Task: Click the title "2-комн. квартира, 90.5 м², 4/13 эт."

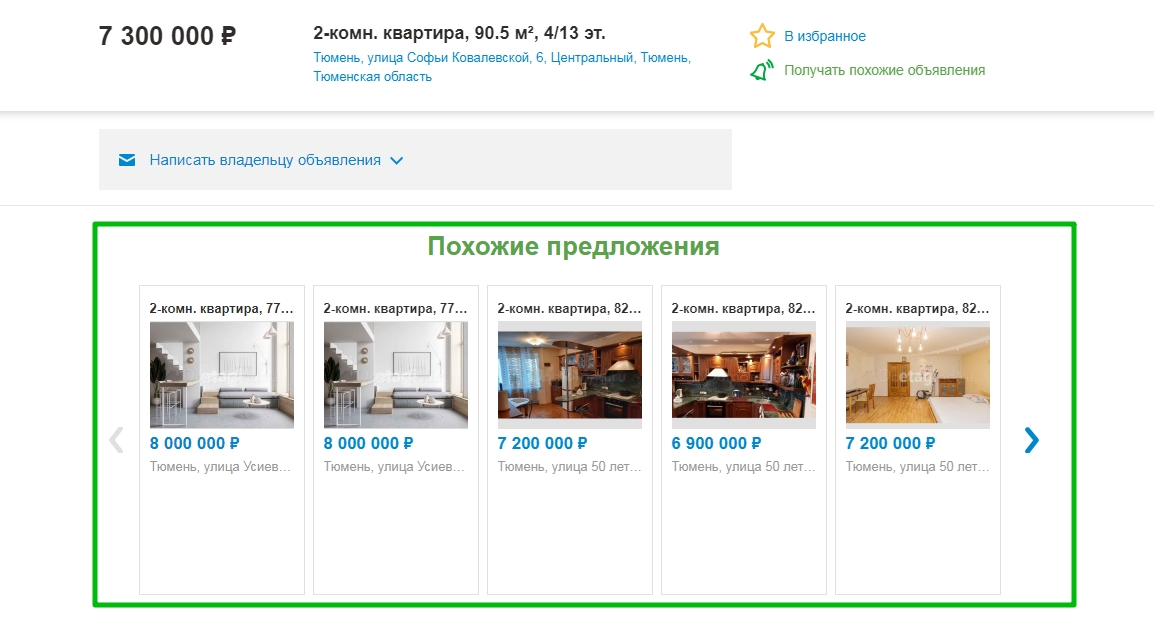Action: [x=459, y=33]
